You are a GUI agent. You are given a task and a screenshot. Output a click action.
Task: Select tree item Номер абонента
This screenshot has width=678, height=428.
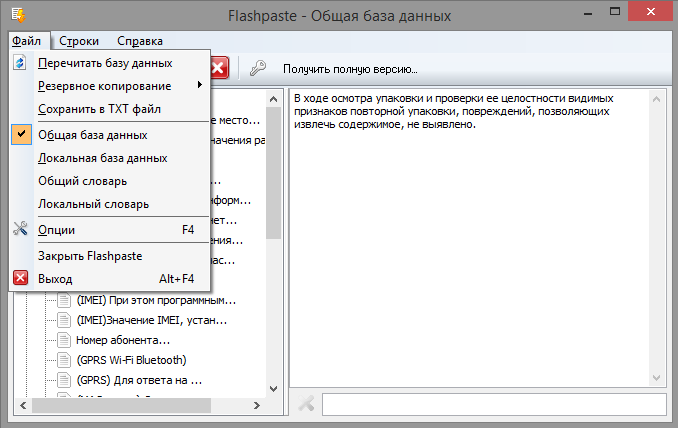tap(123, 340)
